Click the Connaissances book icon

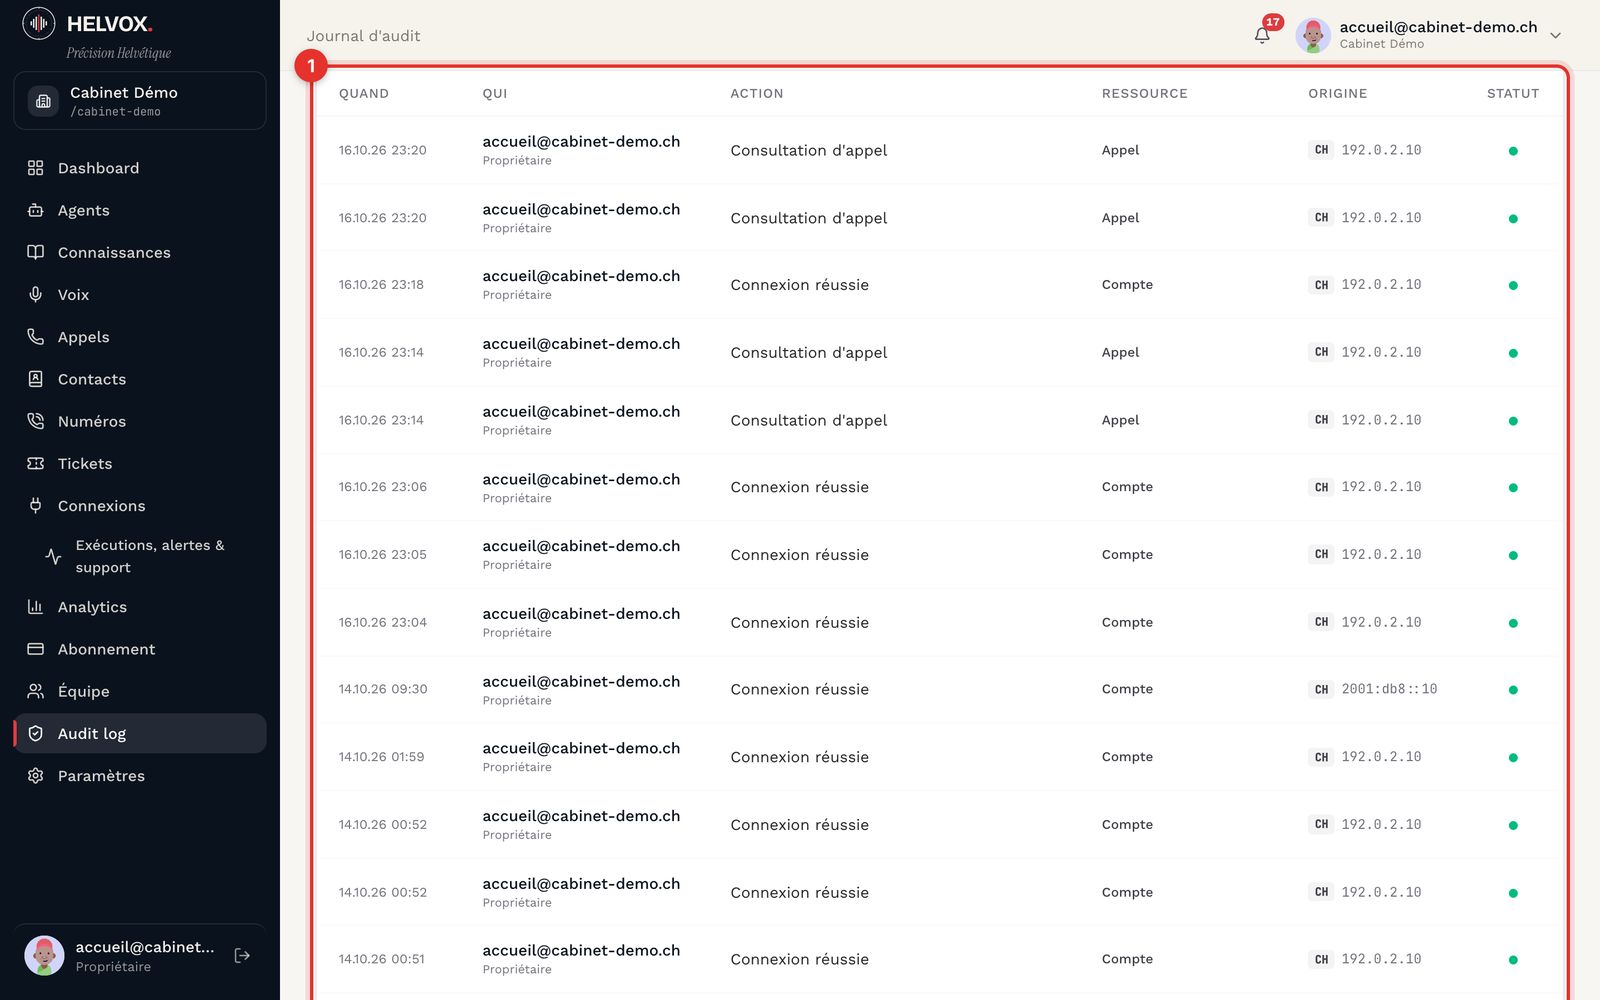pyautogui.click(x=36, y=252)
